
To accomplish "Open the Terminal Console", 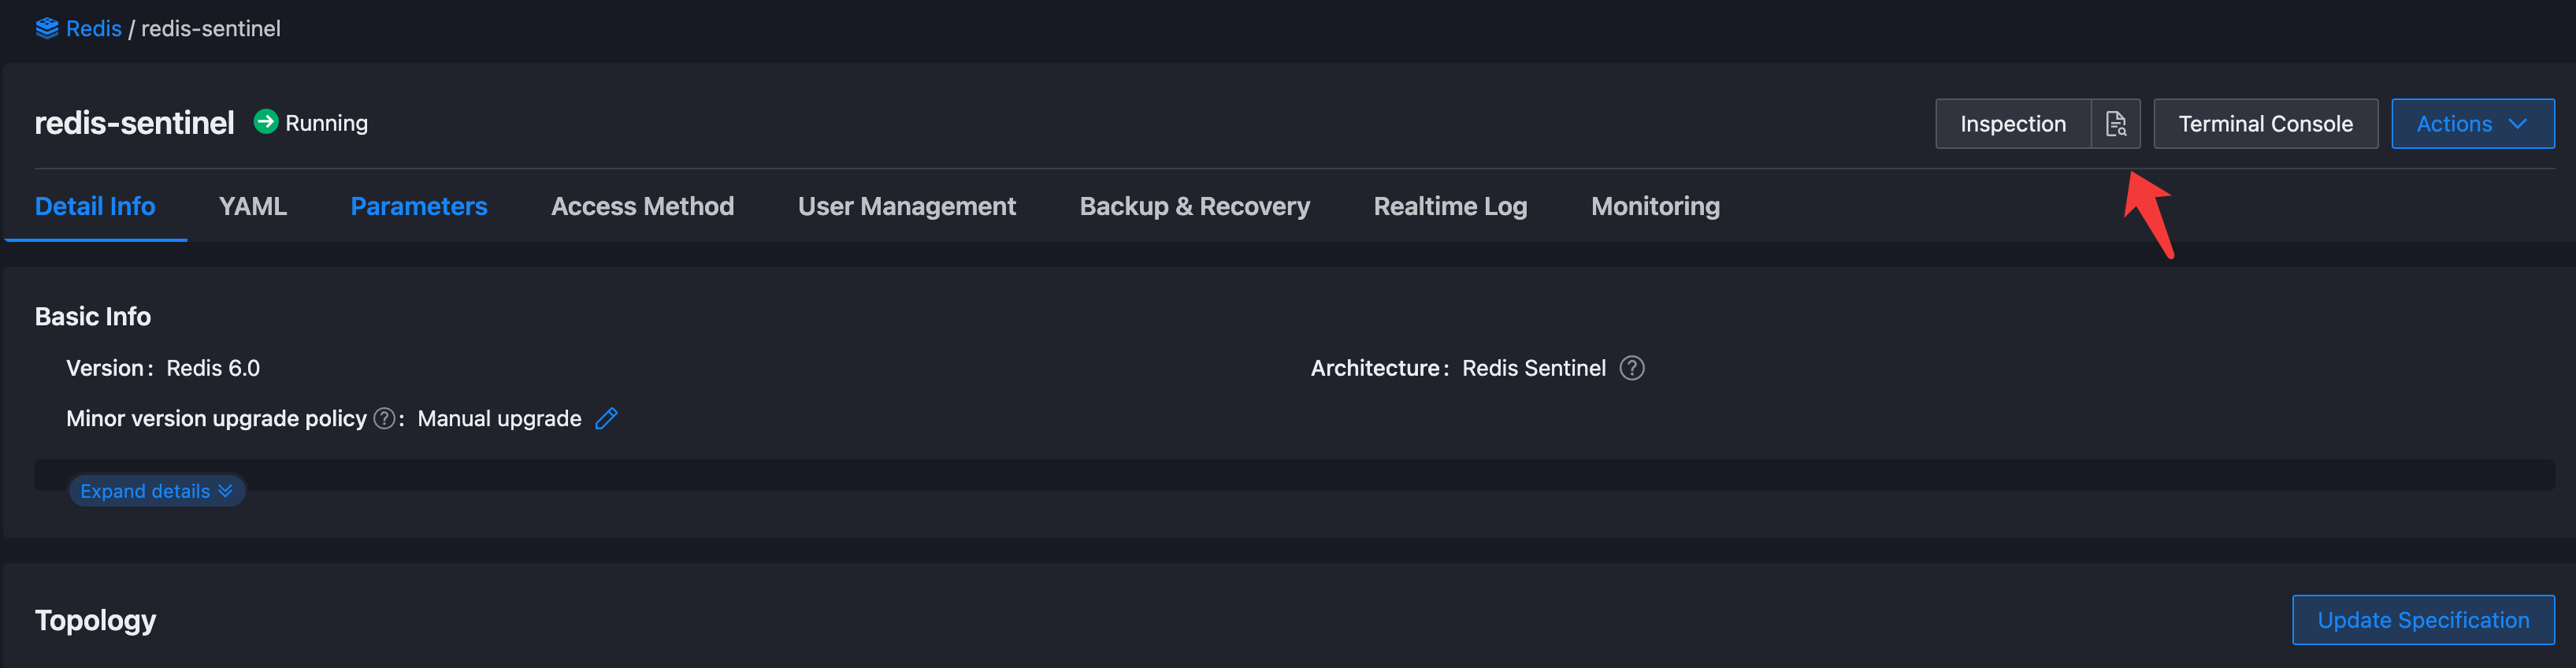I will coord(2265,123).
